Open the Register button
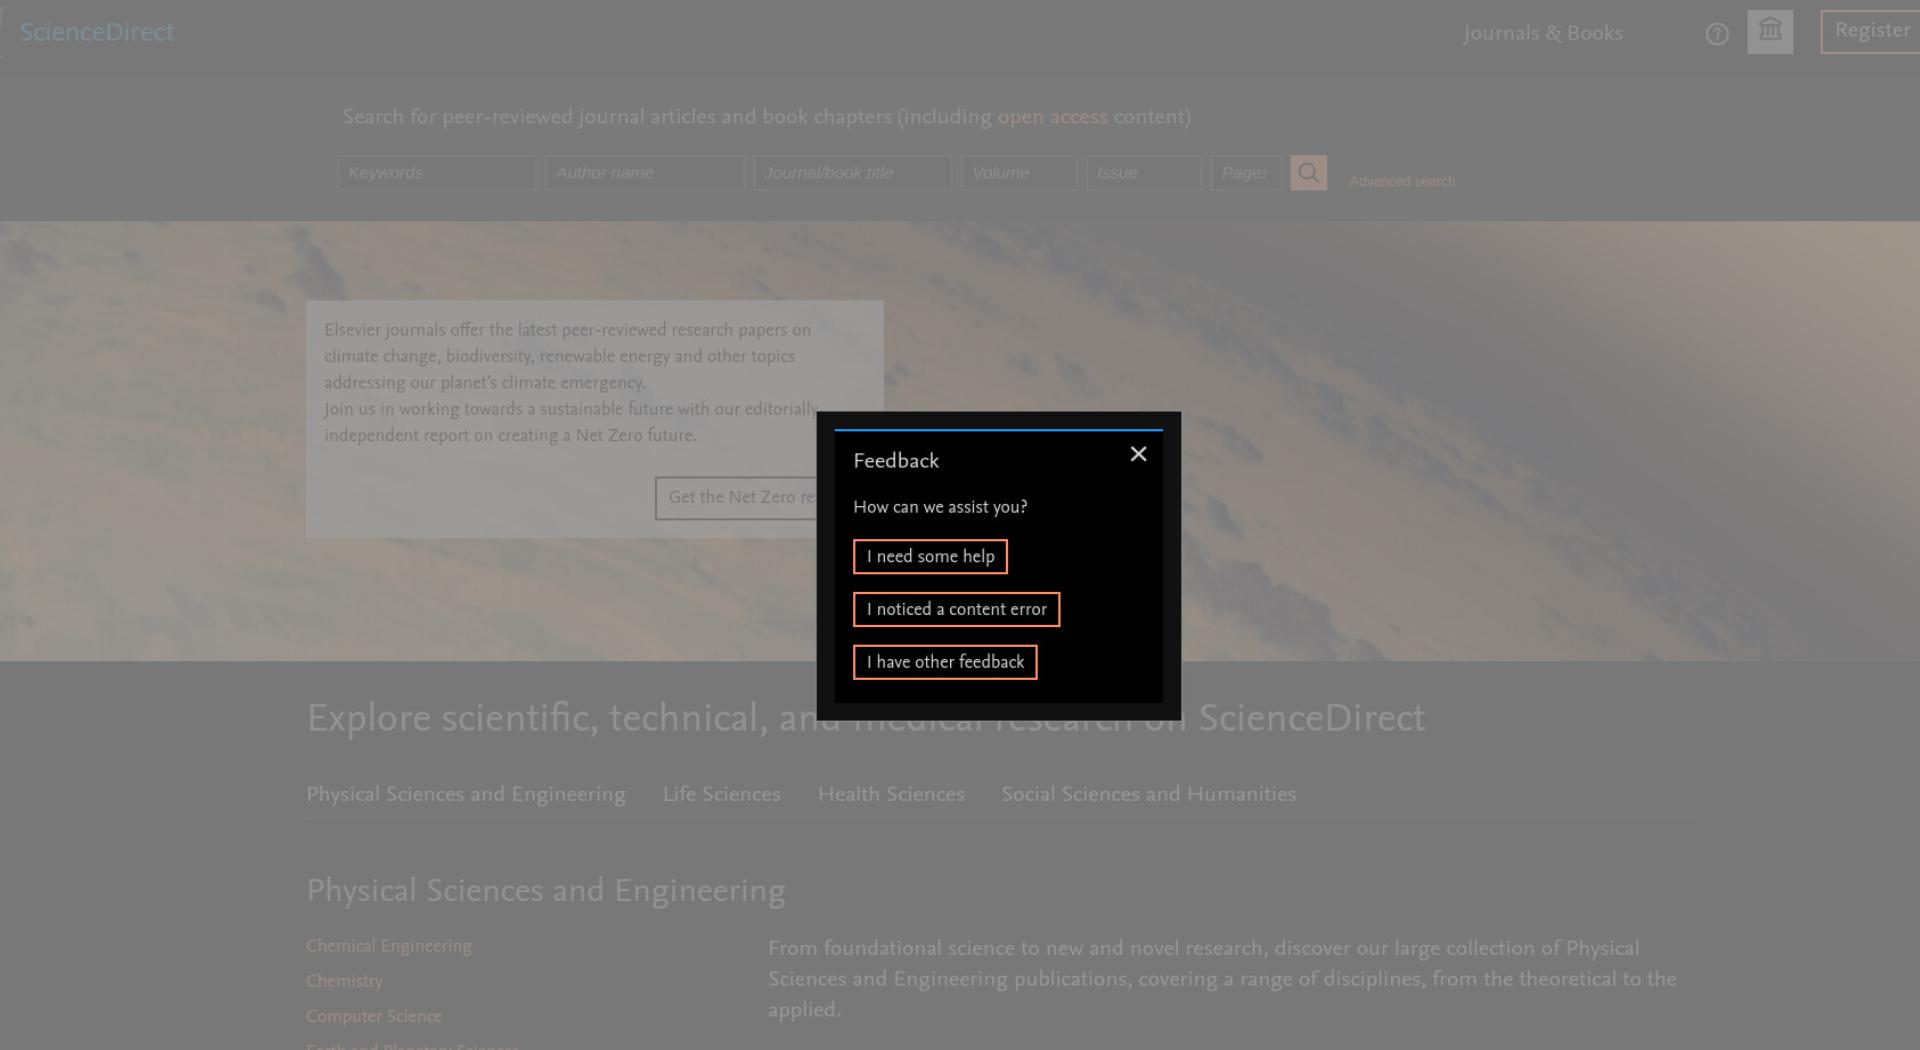1920x1050 pixels. (x=1871, y=31)
